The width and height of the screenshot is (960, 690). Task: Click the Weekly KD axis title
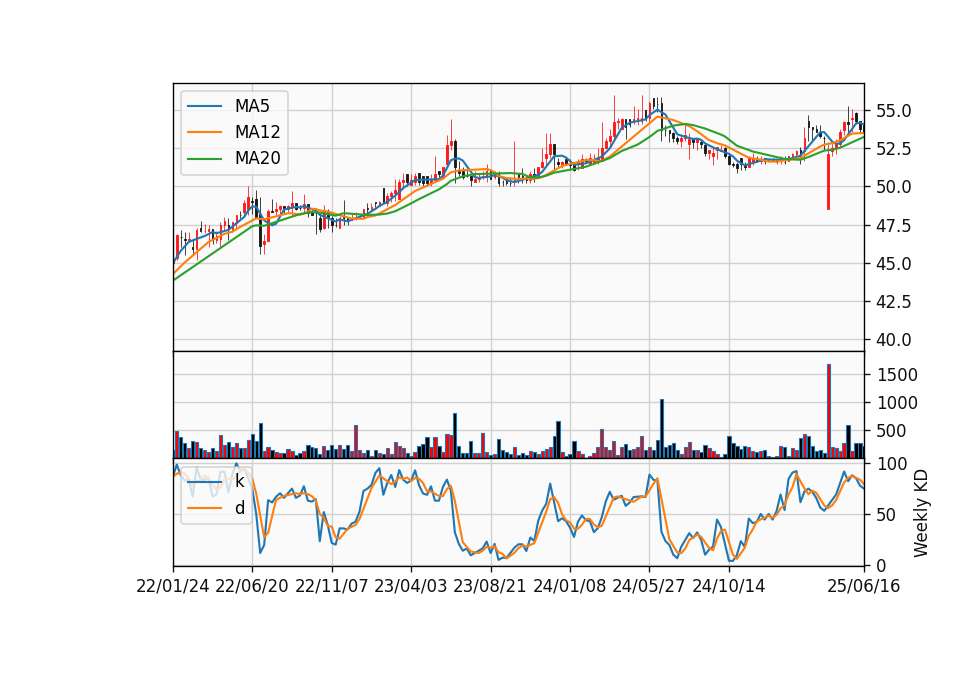click(x=920, y=514)
